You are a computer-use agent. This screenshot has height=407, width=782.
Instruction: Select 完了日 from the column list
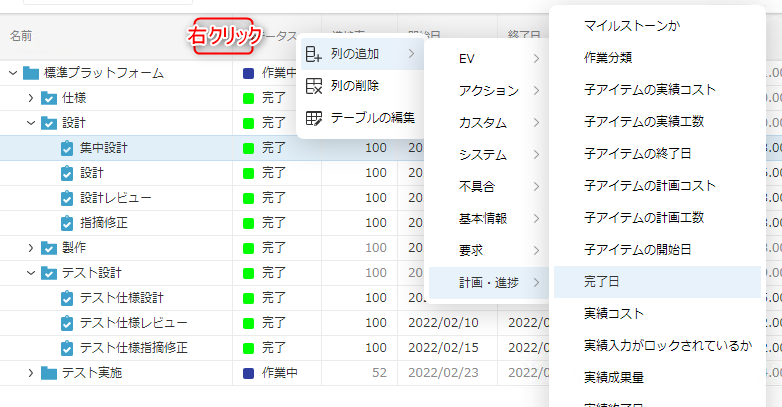pyautogui.click(x=602, y=282)
